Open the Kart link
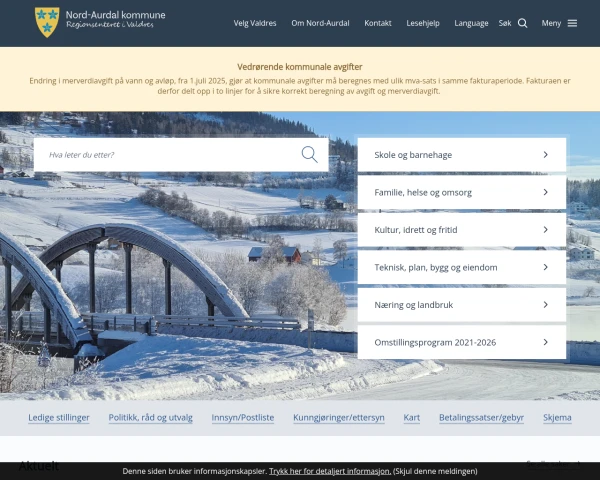600x480 pixels. (x=412, y=418)
